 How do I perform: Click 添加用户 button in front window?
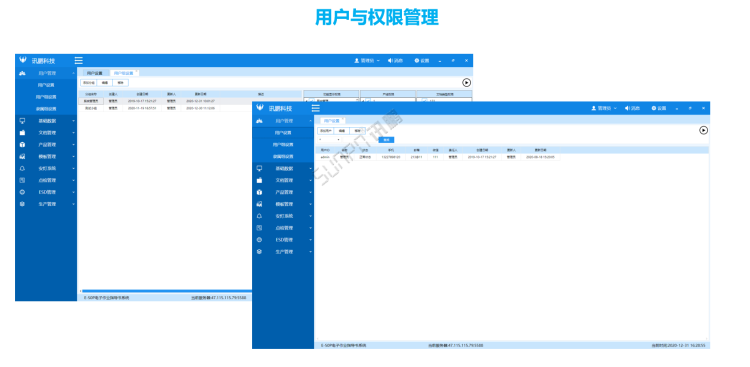pos(326,130)
